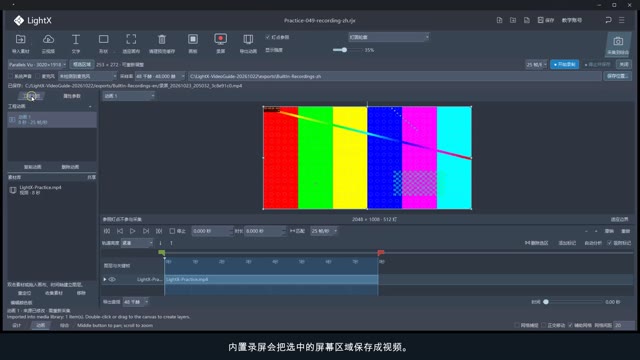Click the save-as document icon in title bar

pyautogui.click(x=527, y=20)
